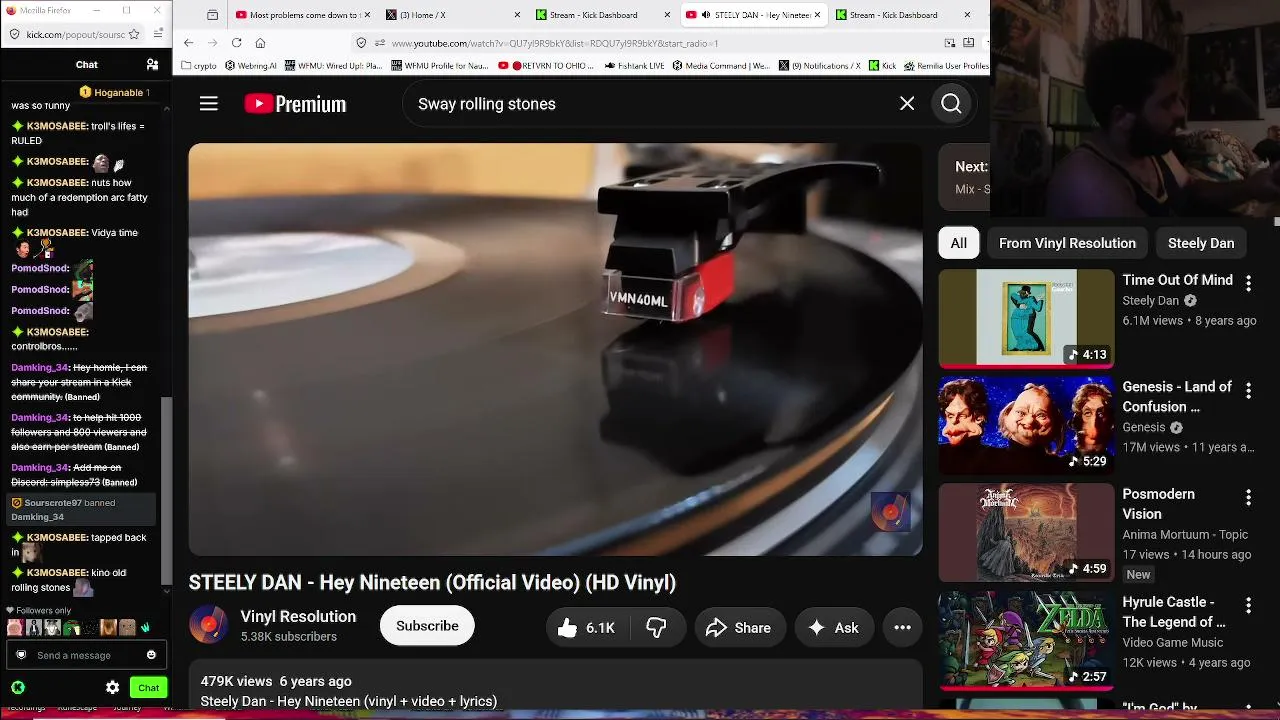Dislike the Steely Dan video

(656, 628)
